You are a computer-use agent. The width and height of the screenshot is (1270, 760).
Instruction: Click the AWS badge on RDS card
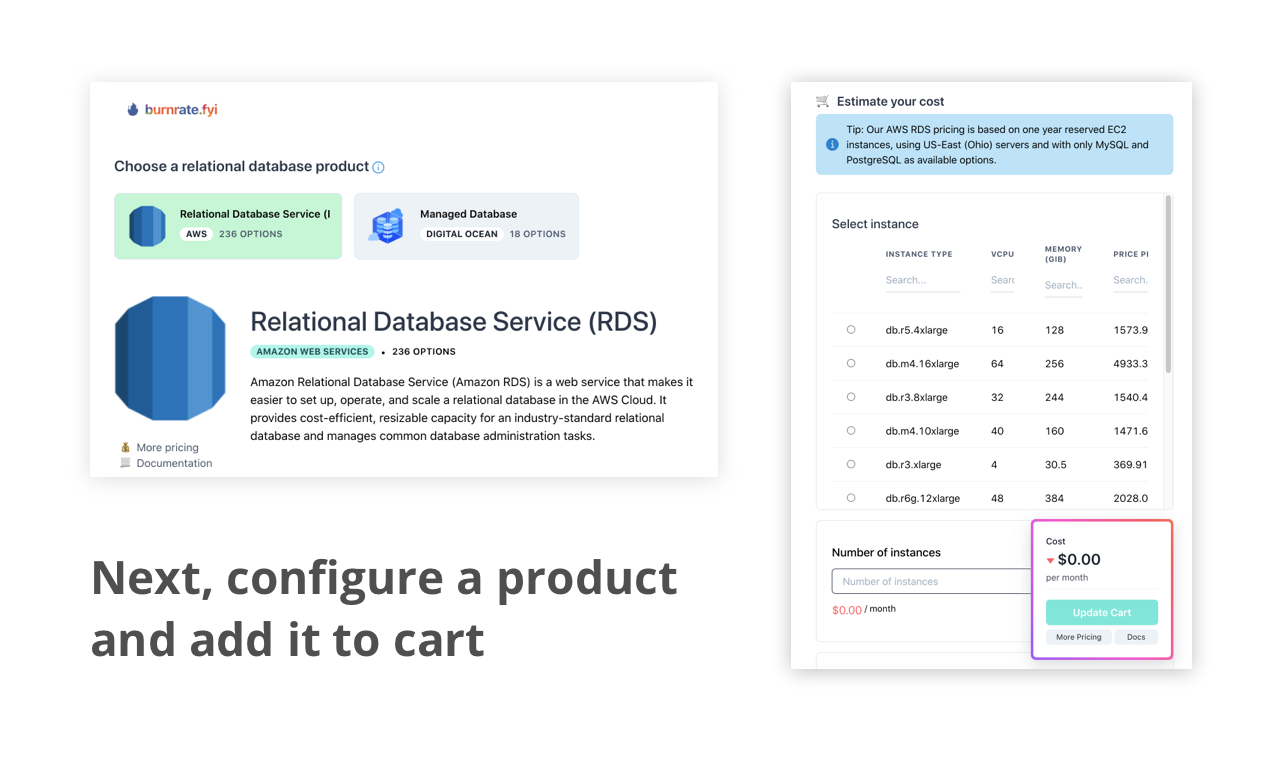point(196,234)
